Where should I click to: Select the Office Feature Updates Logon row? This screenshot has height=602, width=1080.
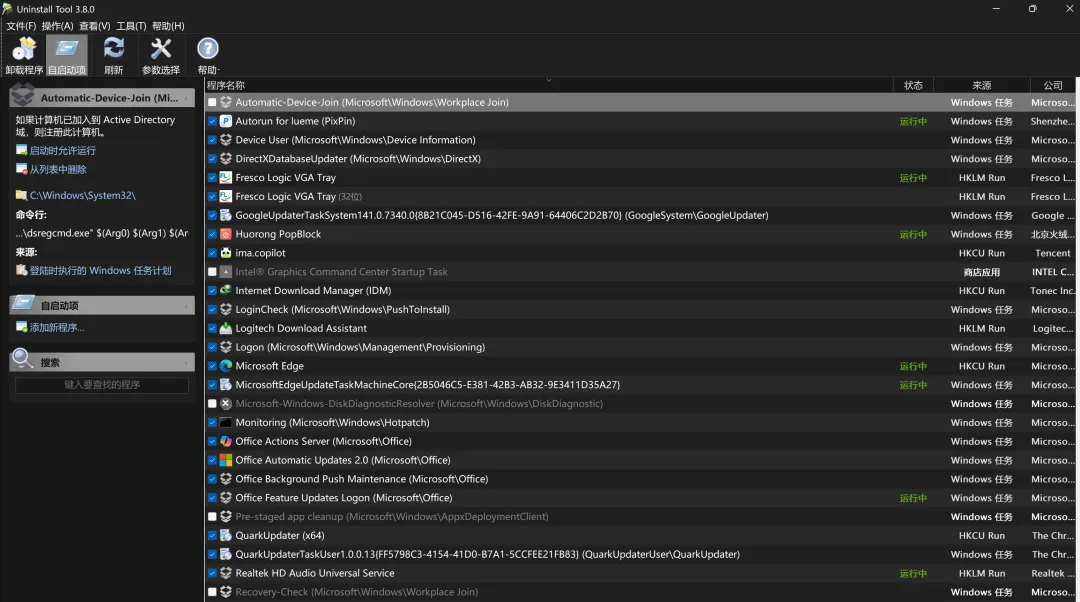(641, 498)
